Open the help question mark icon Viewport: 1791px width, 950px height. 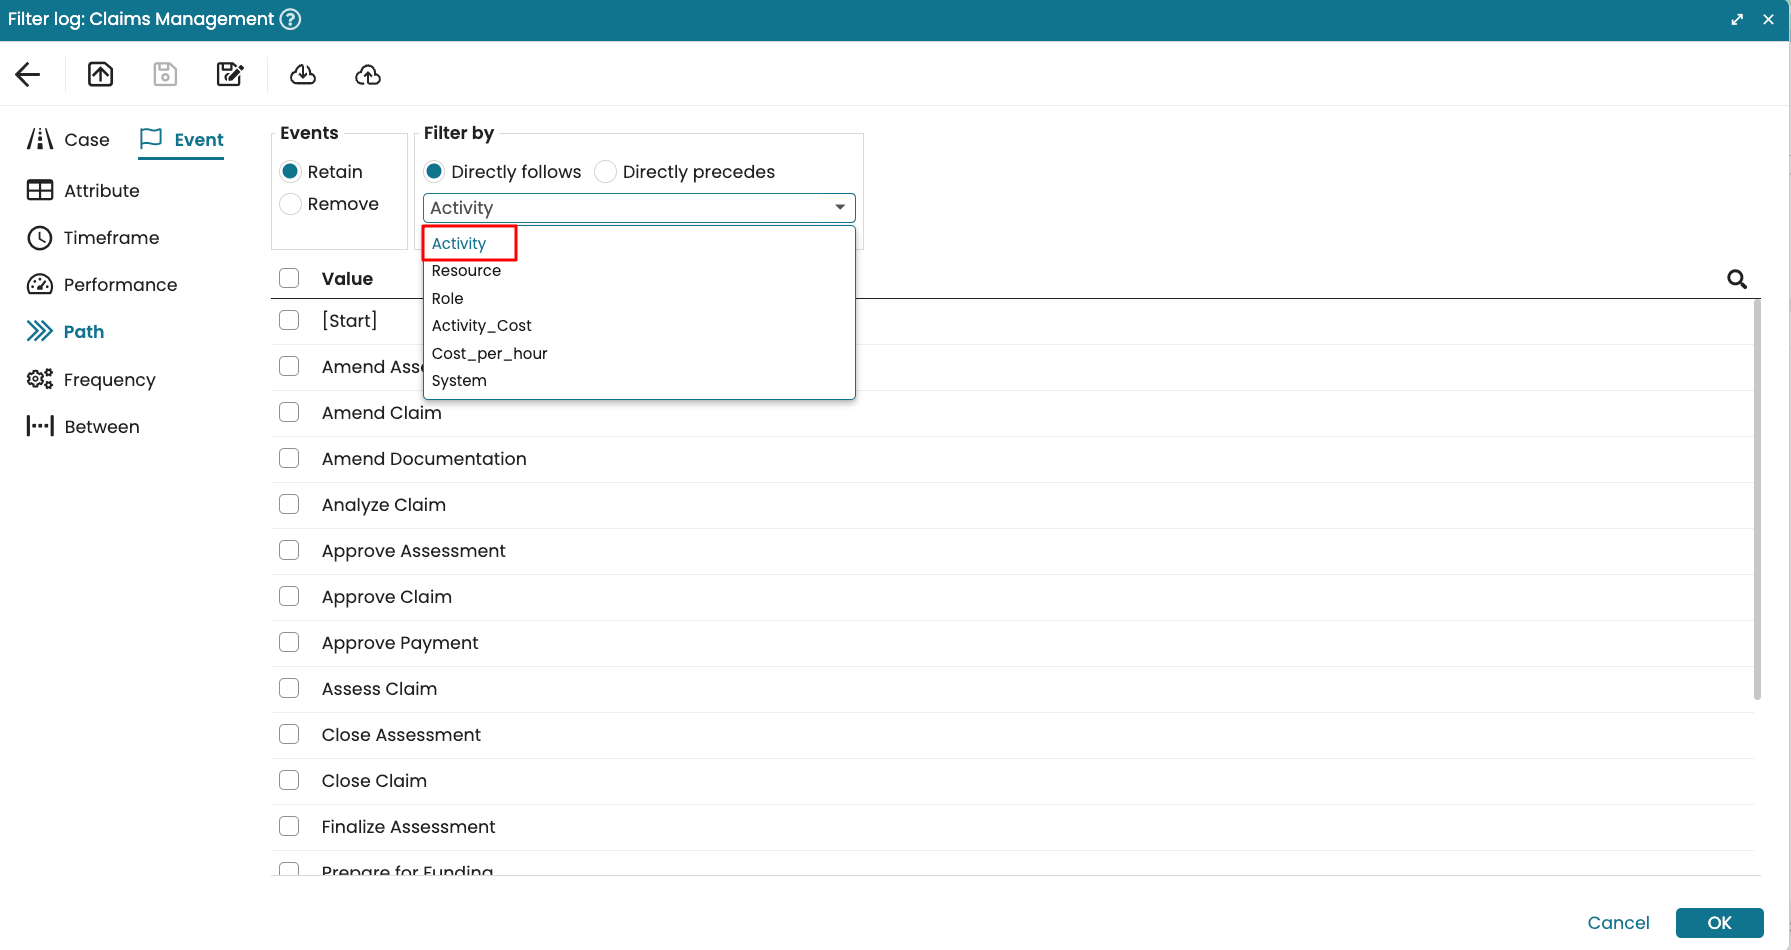coord(290,19)
